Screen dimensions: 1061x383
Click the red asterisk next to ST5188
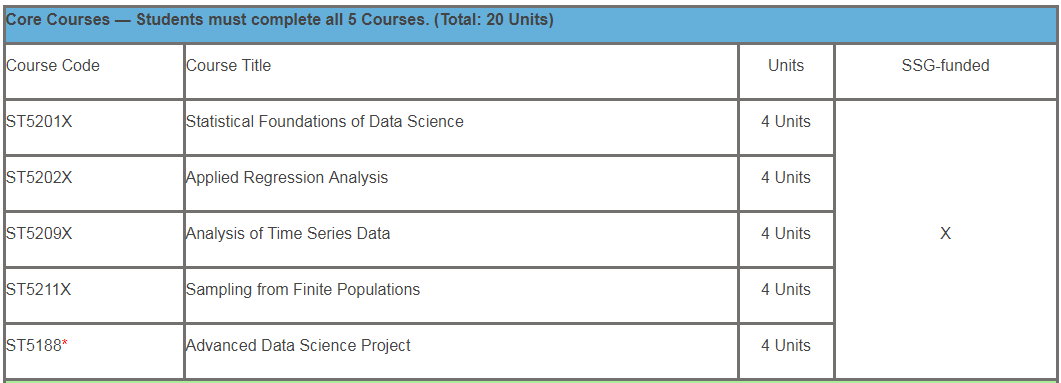coord(65,344)
